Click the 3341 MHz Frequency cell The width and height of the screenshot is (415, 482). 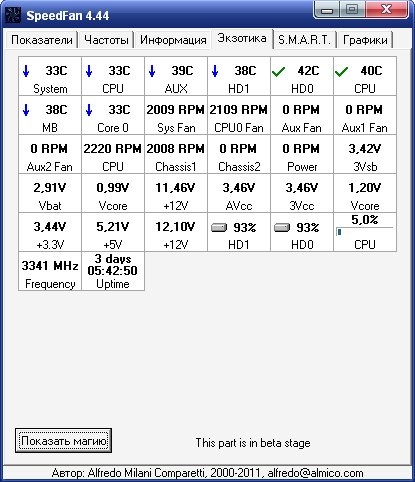pos(50,271)
